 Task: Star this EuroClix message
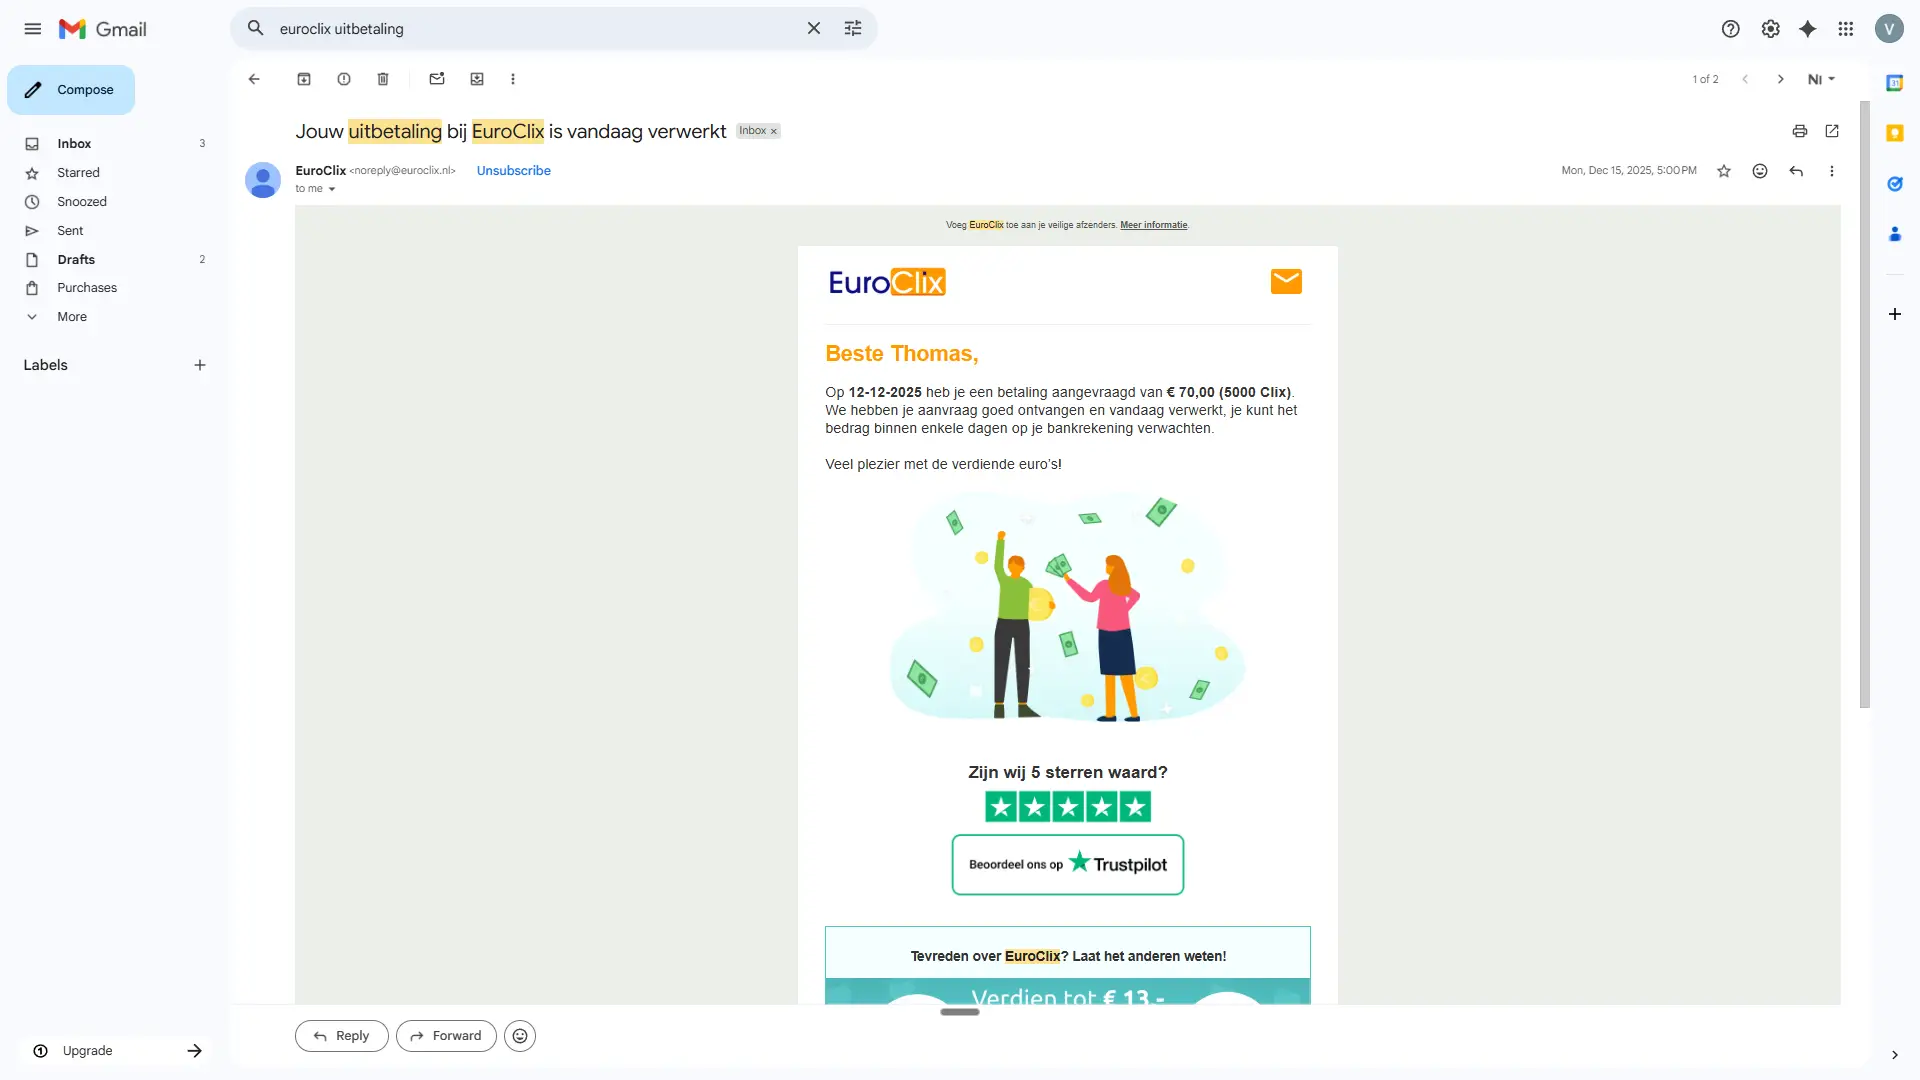[x=1724, y=171]
